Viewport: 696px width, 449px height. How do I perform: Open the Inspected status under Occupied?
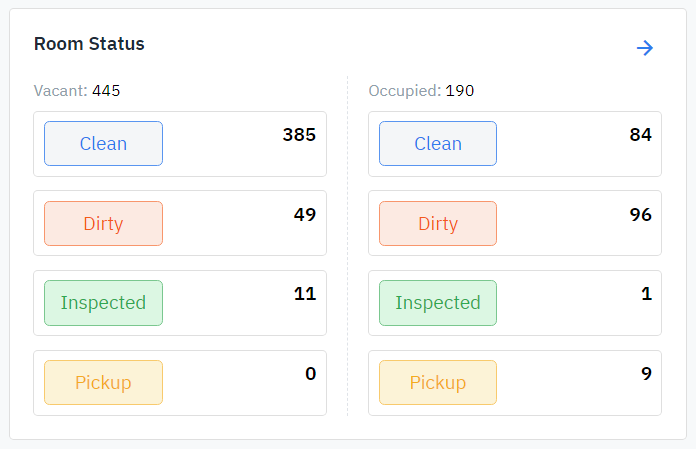437,302
